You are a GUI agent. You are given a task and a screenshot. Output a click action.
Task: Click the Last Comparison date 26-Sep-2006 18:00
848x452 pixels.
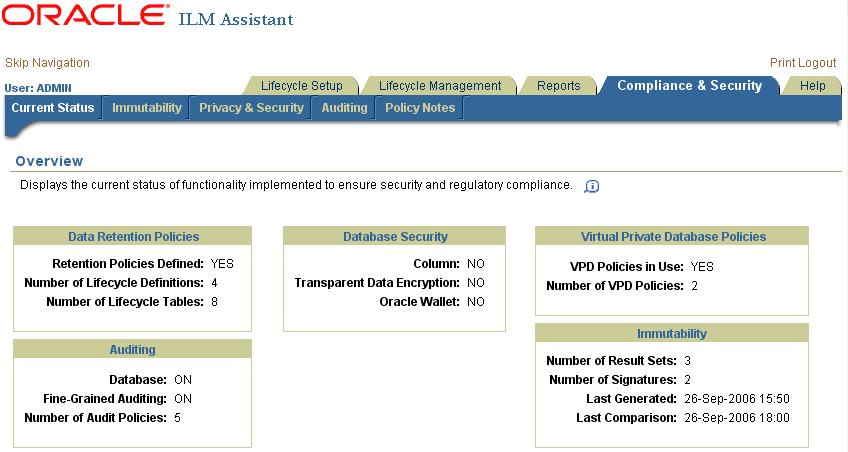[x=737, y=418]
